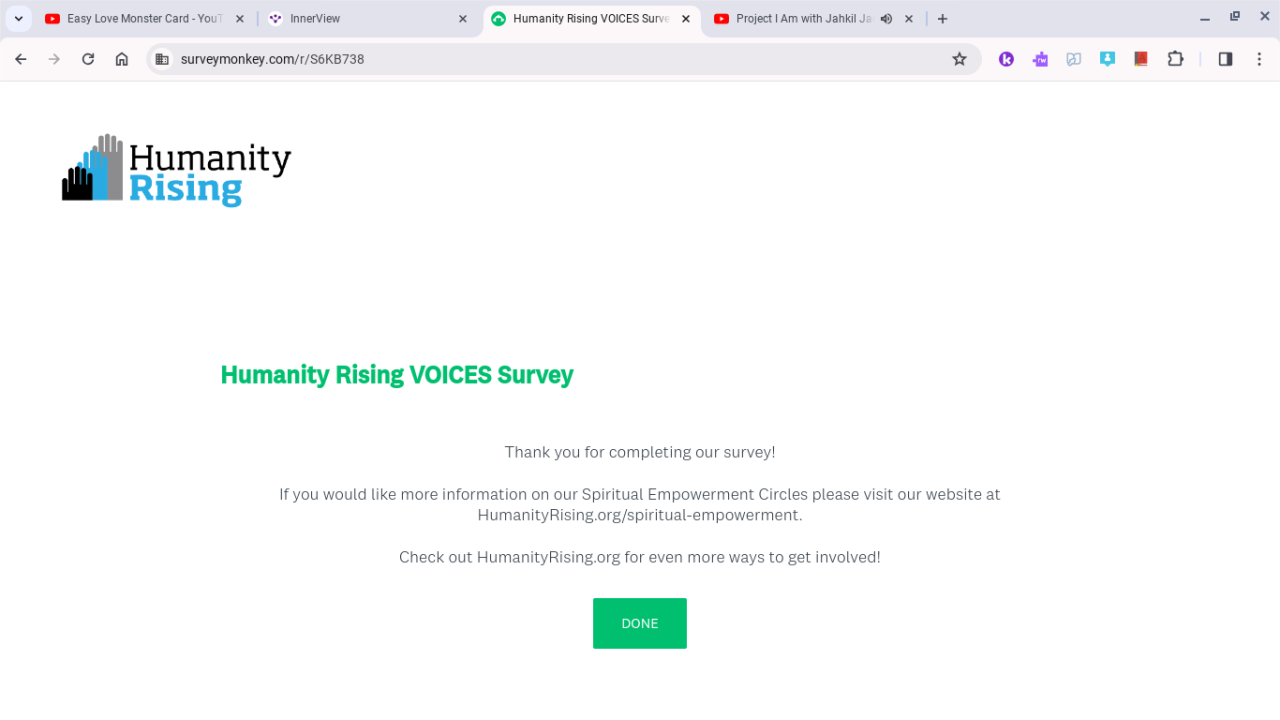This screenshot has width=1280, height=720.
Task: Click the purple K extension icon
Action: tap(1006, 59)
